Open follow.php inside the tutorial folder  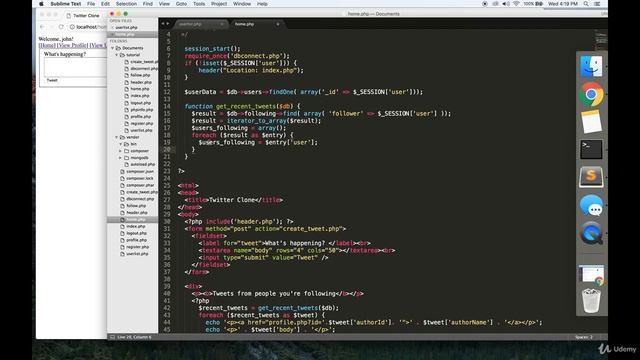pyautogui.click(x=140, y=76)
